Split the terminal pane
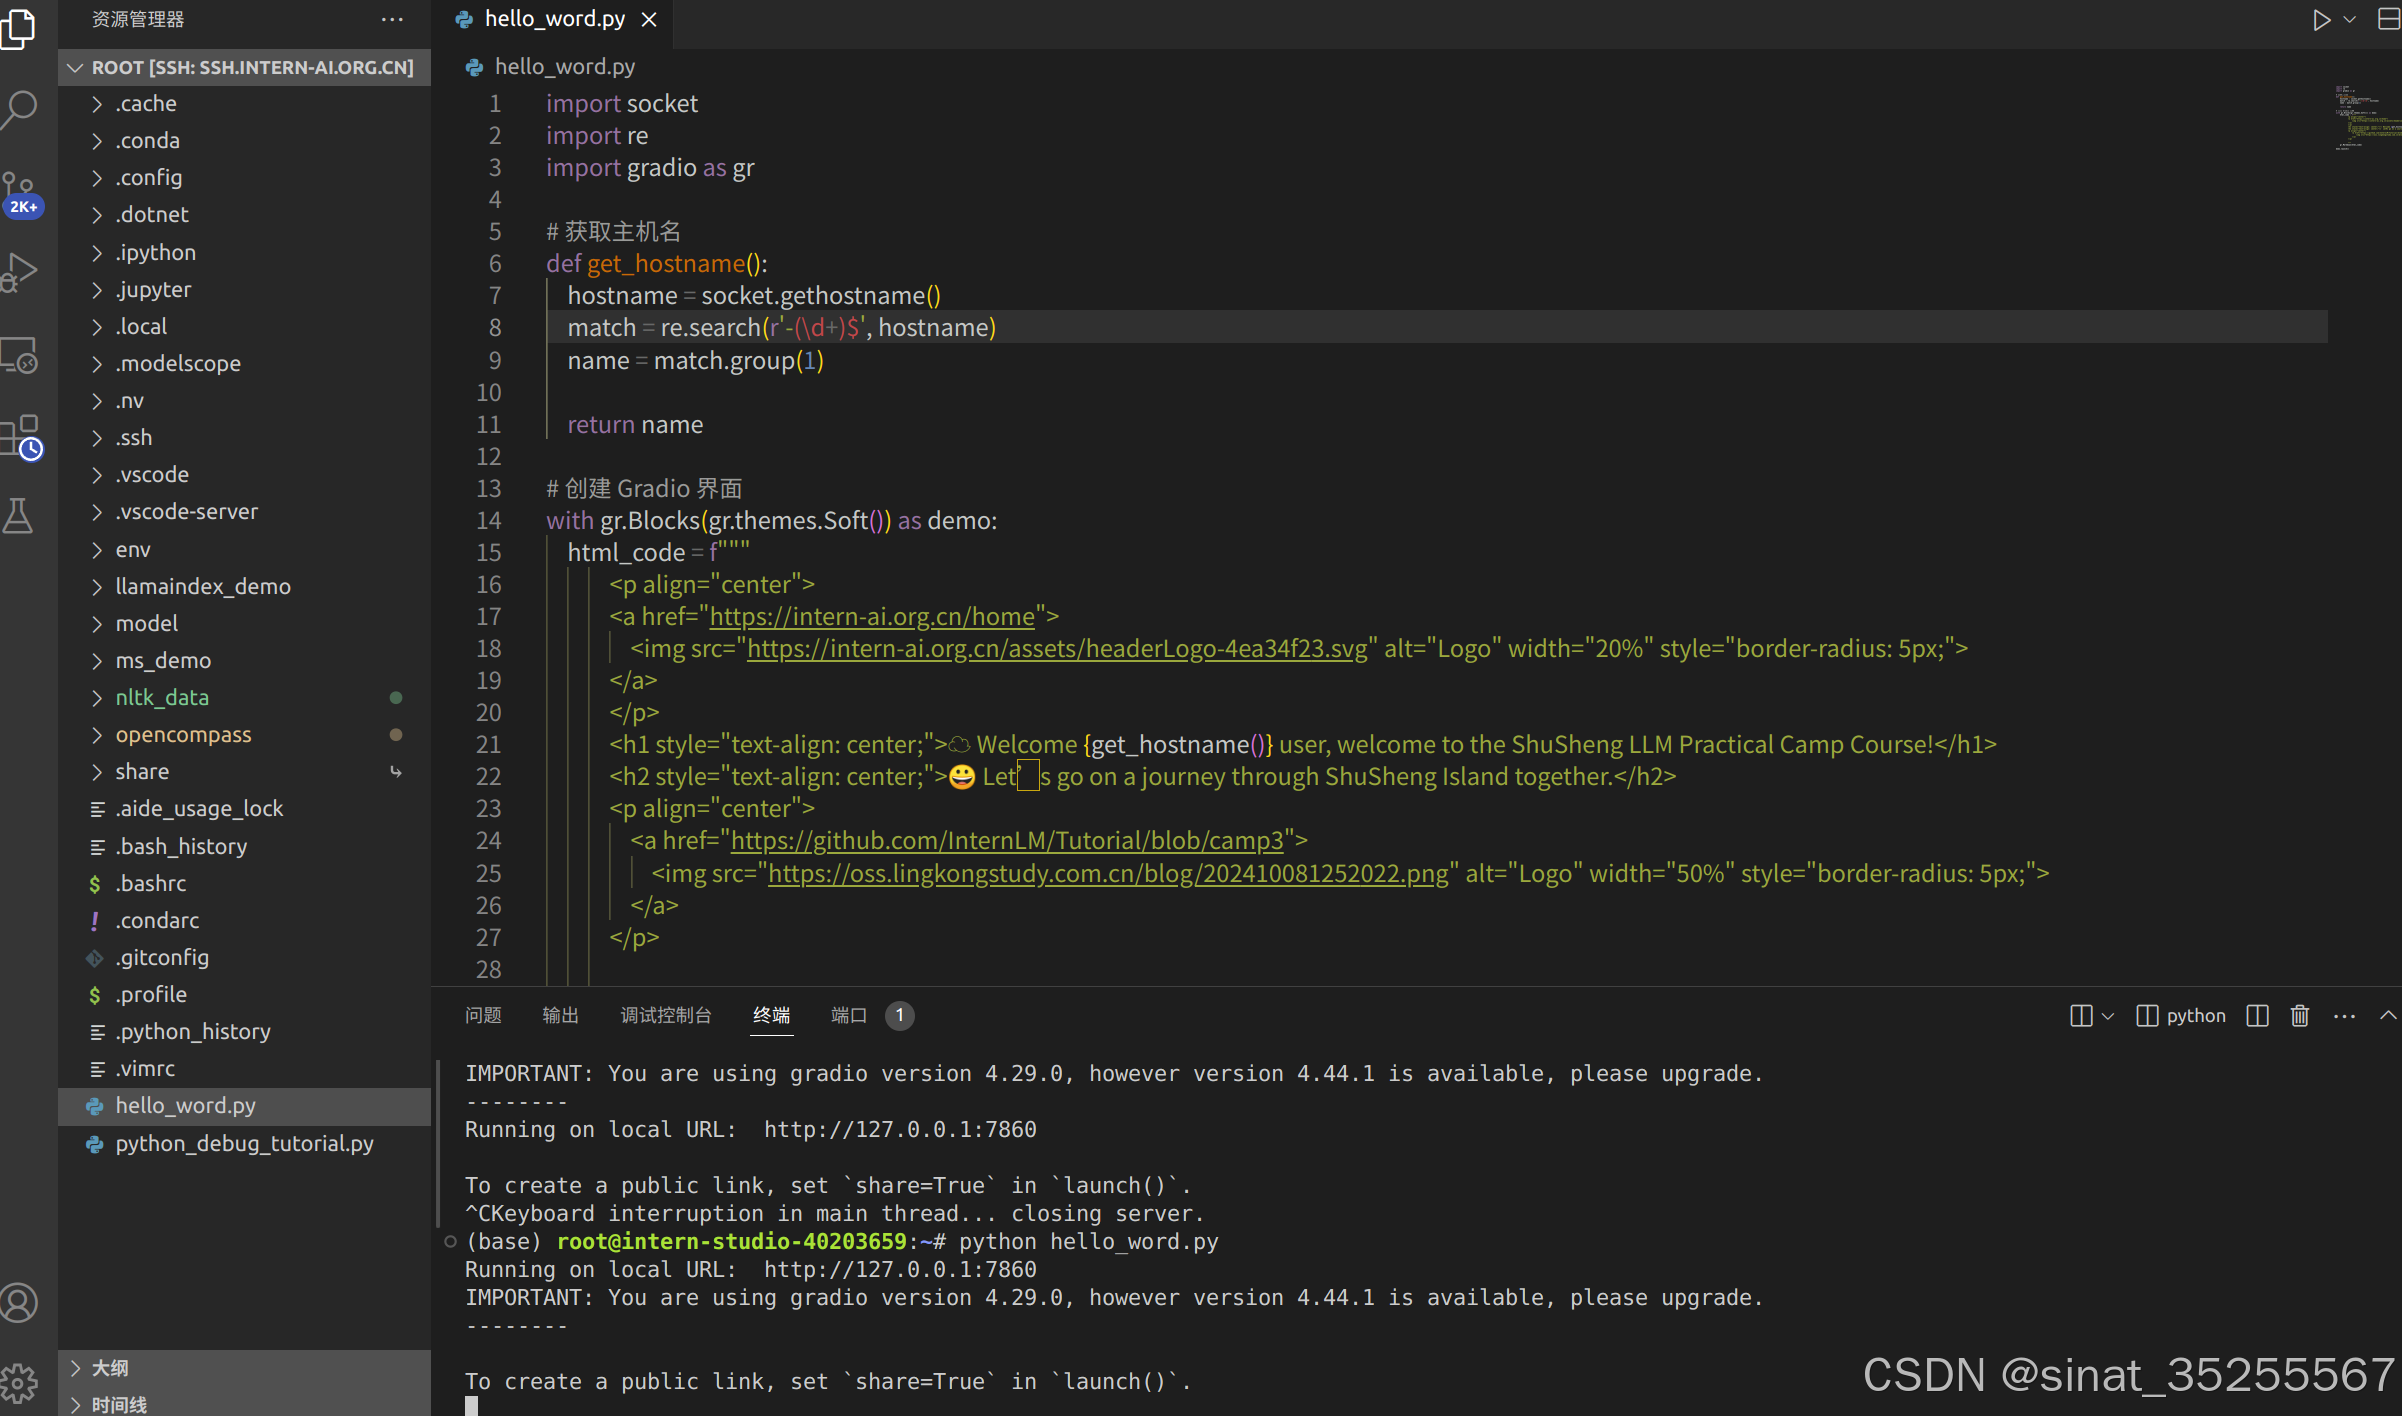This screenshot has width=2402, height=1416. tap(2256, 1015)
